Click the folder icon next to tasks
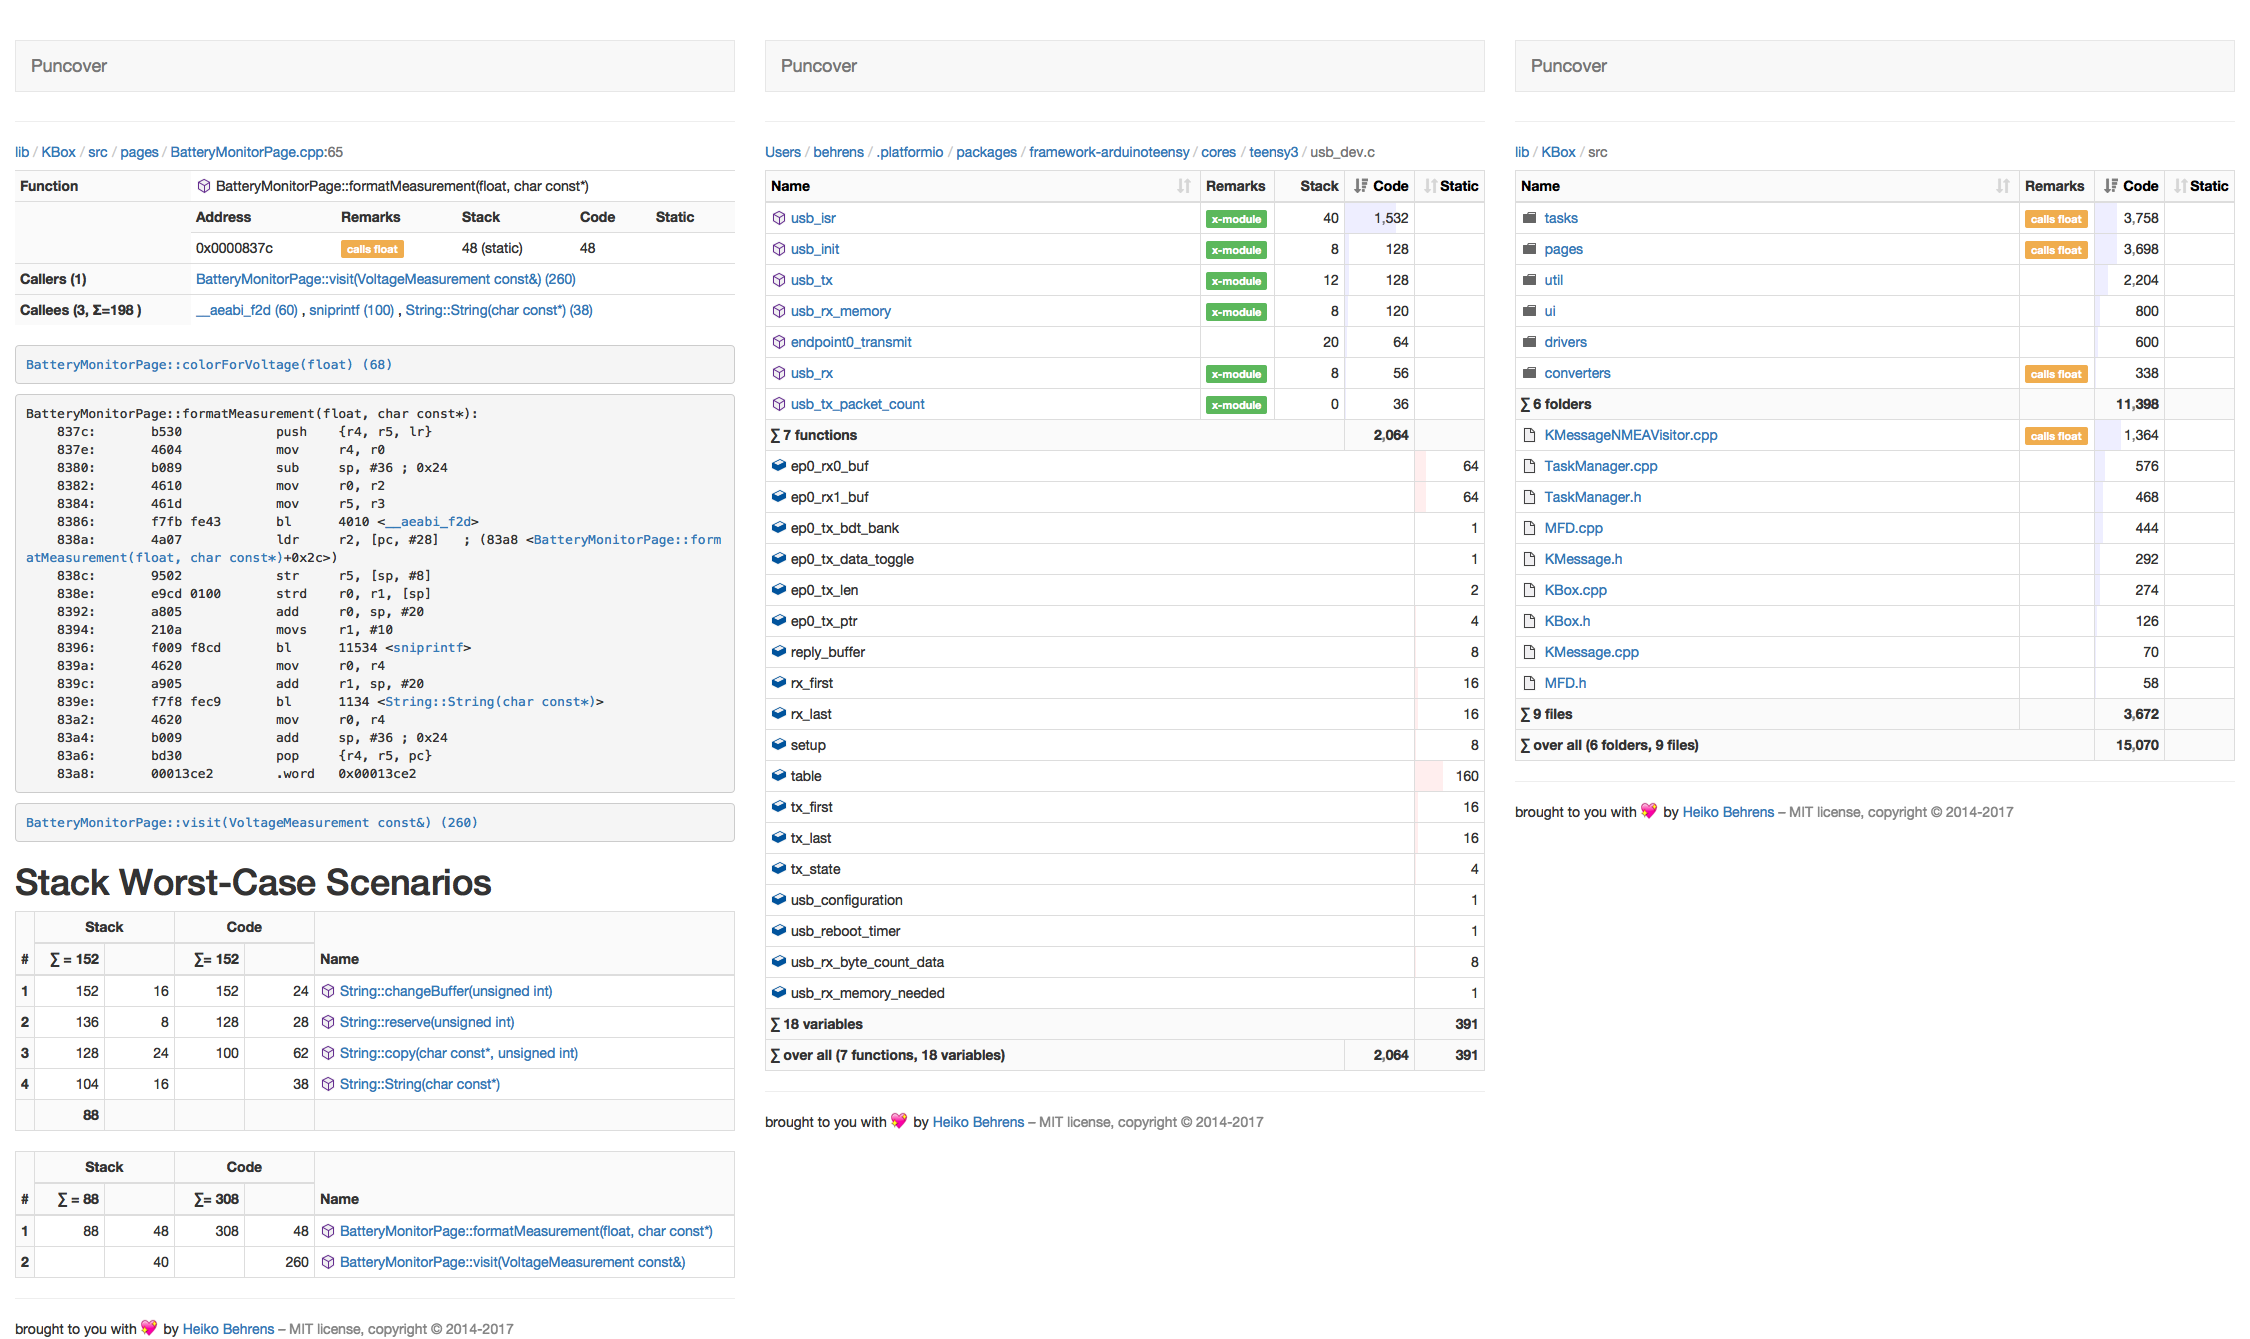The height and width of the screenshot is (1339, 2250). coord(1529,218)
